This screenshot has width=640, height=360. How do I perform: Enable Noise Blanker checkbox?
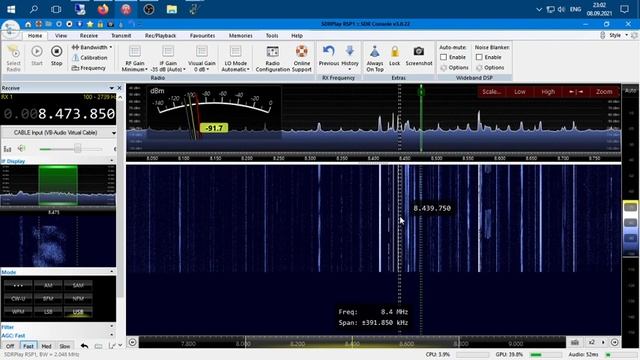pyautogui.click(x=479, y=57)
